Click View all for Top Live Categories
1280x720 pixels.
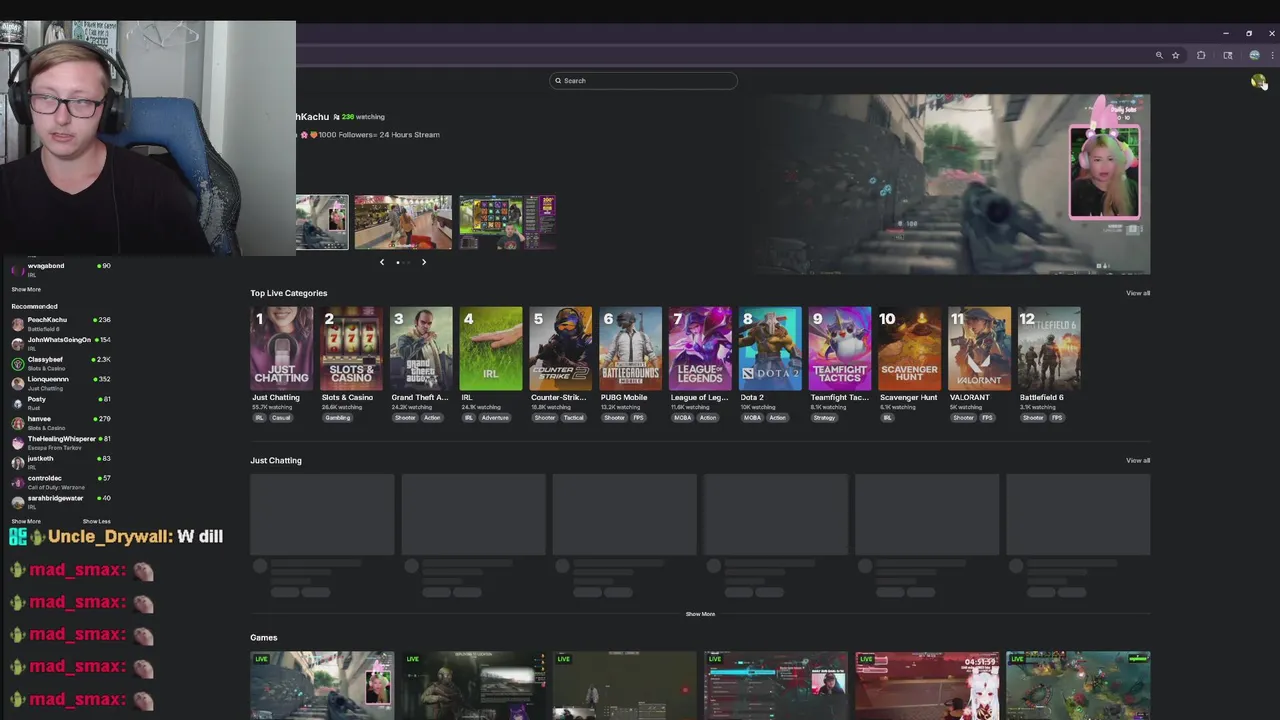[x=1138, y=293]
